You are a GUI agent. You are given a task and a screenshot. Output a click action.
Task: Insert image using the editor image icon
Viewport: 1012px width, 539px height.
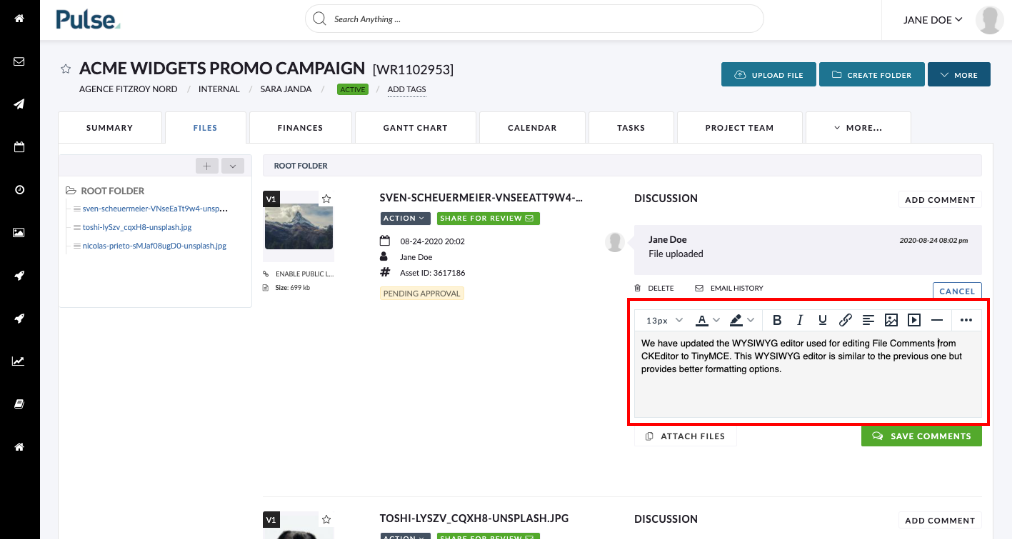[x=891, y=320]
